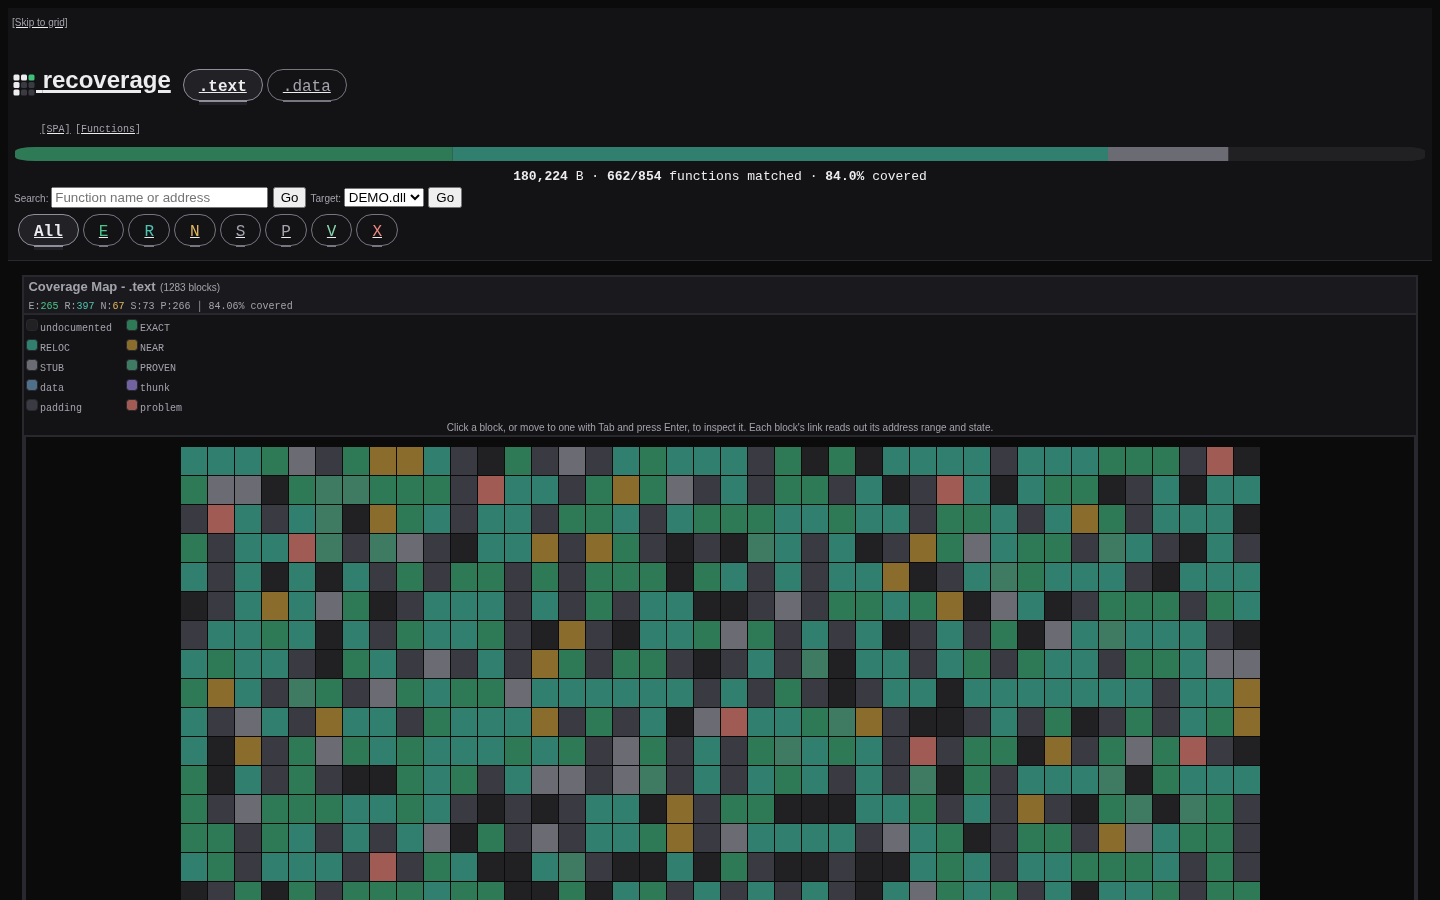Click the padding legend swatch
The width and height of the screenshot is (1440, 900).
pyautogui.click(x=32, y=405)
